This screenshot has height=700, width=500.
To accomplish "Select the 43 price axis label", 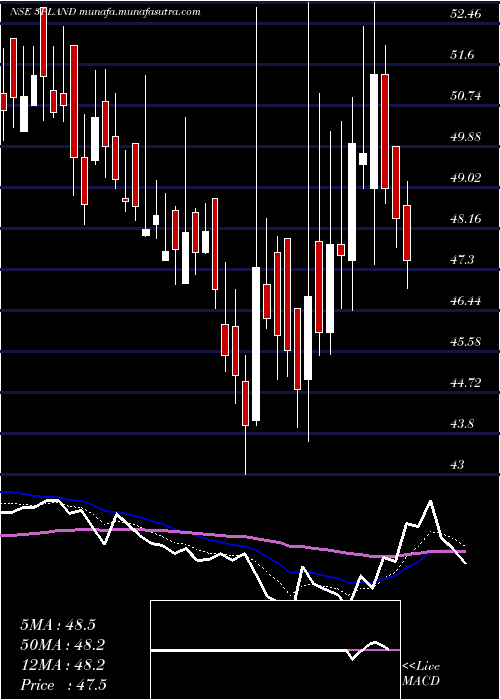I will click(458, 465).
